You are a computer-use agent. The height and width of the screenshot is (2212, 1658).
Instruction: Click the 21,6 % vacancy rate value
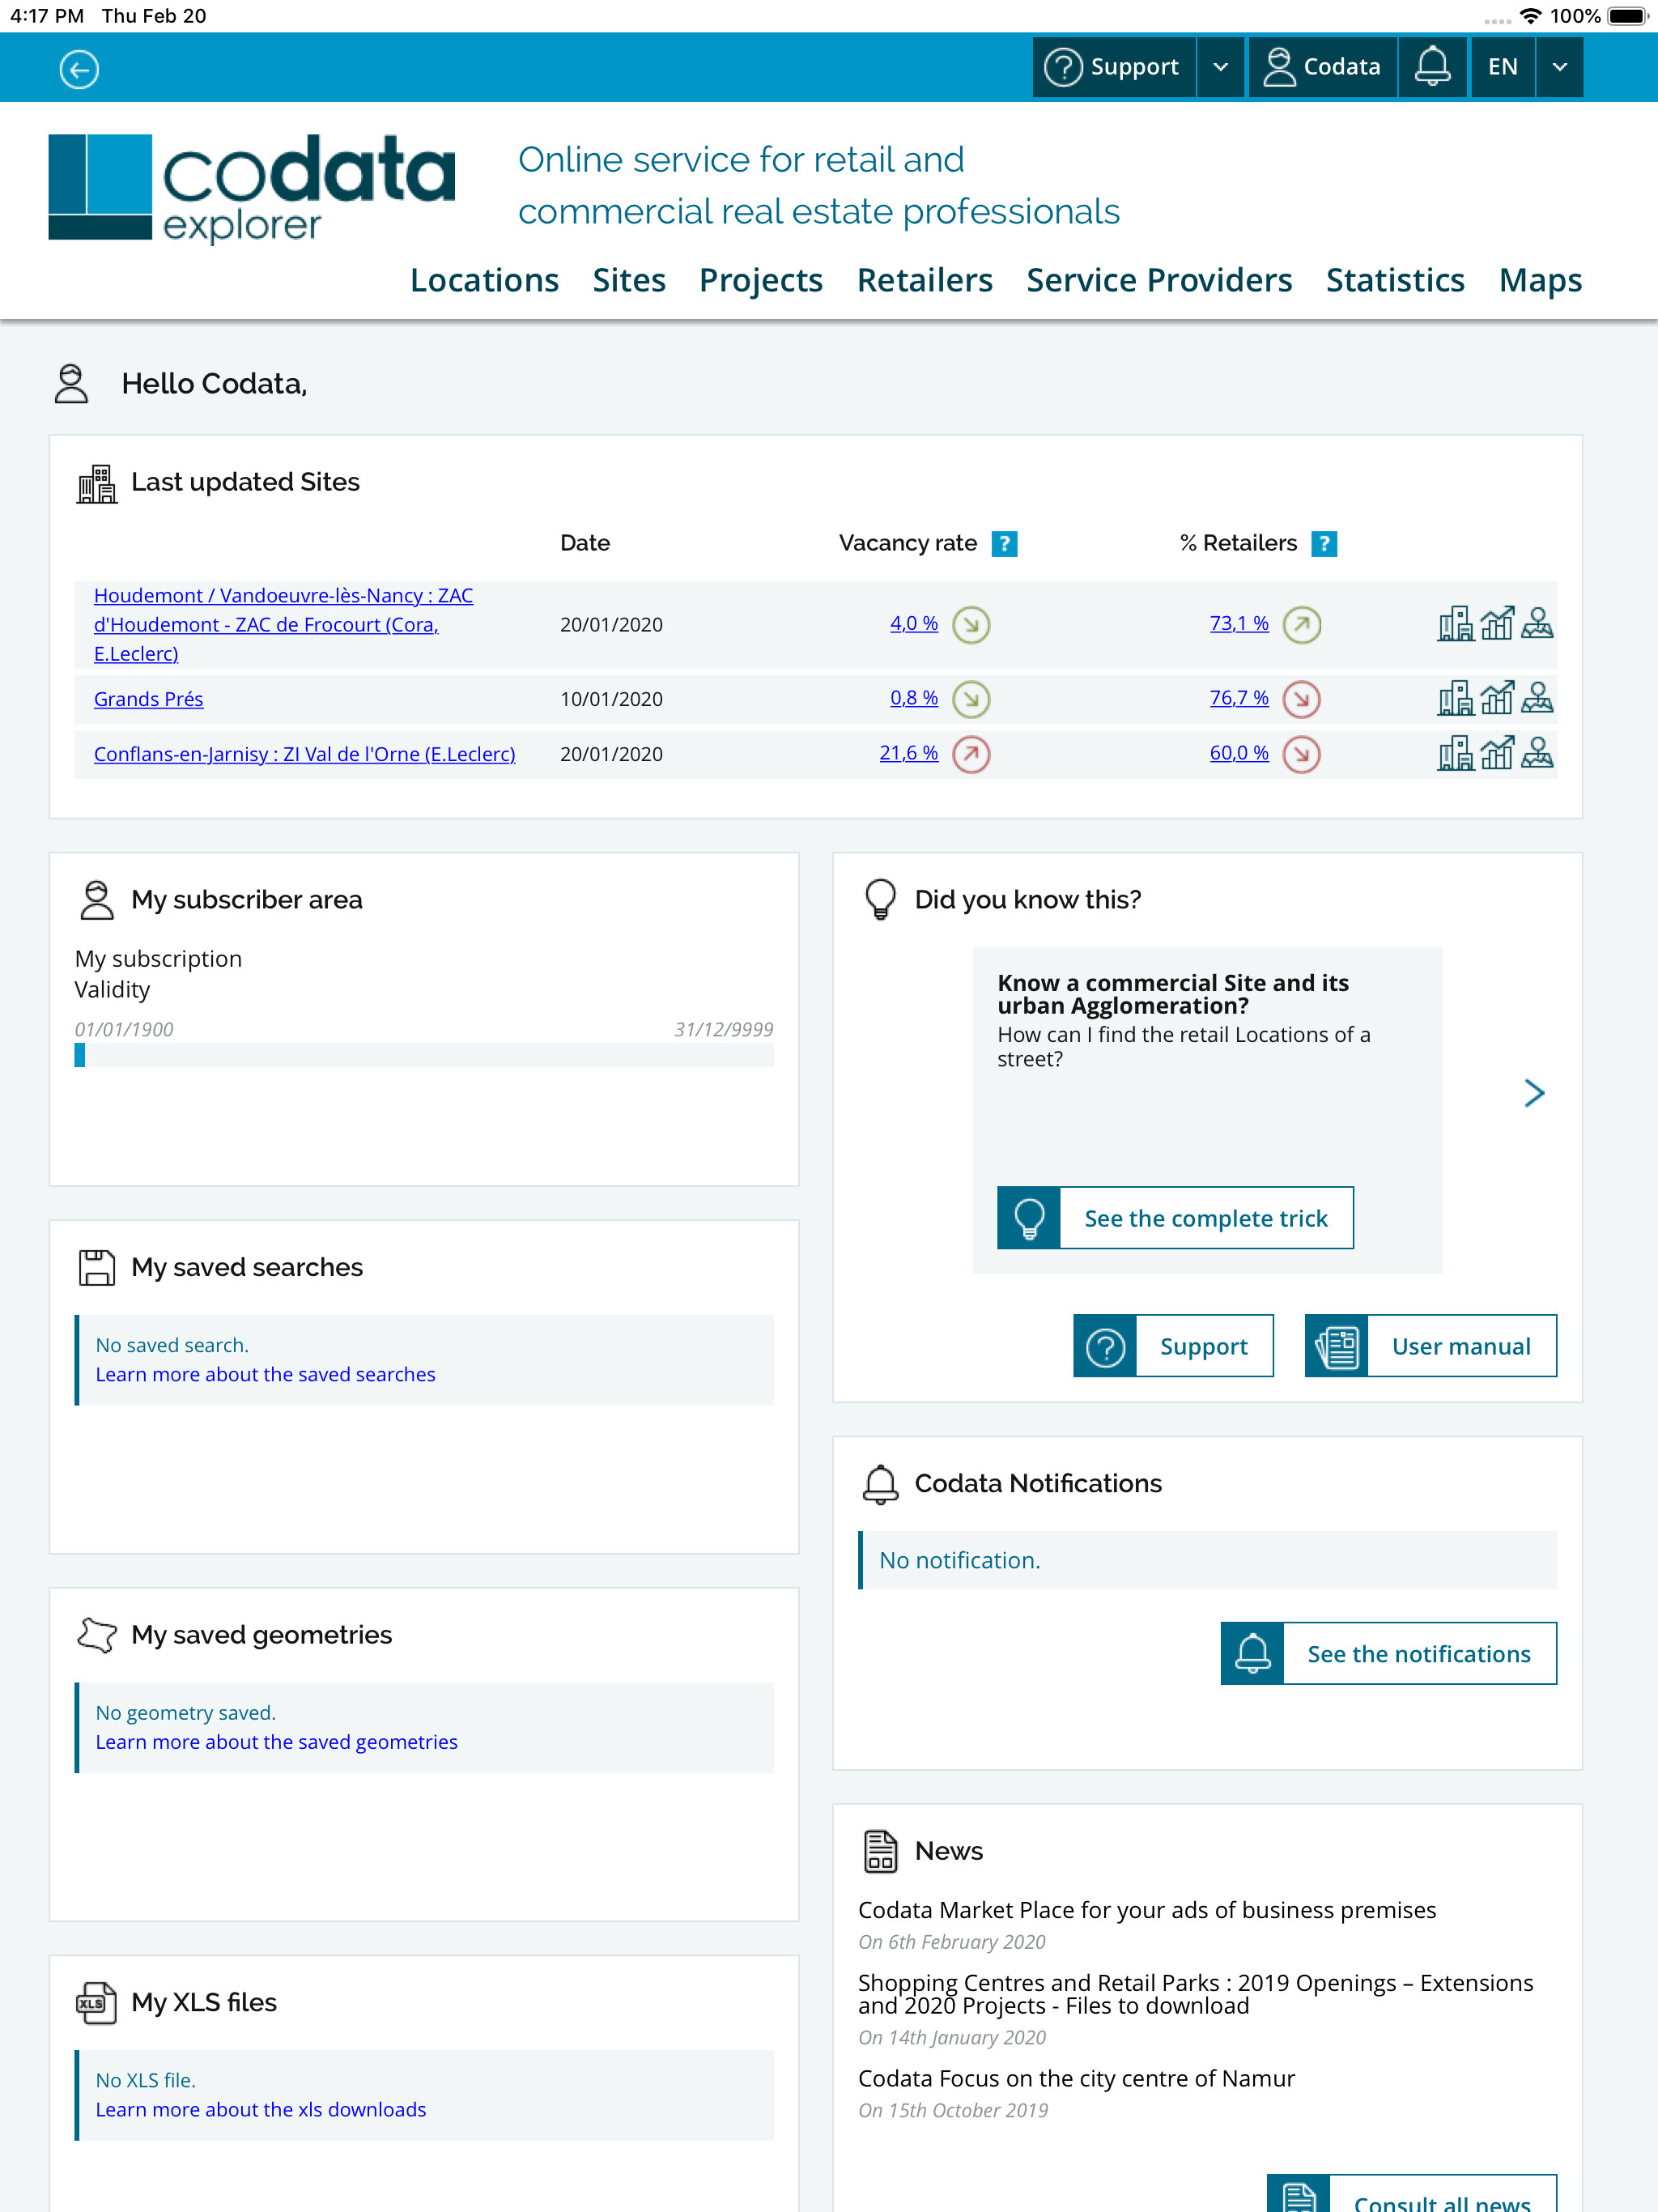tap(909, 752)
